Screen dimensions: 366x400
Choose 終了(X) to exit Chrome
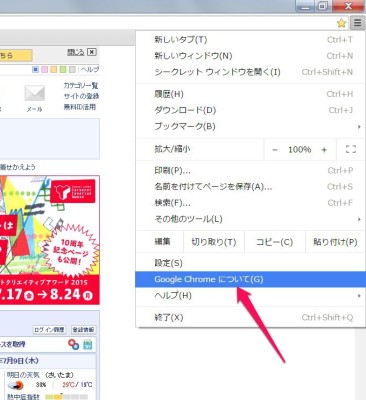[x=250, y=317]
